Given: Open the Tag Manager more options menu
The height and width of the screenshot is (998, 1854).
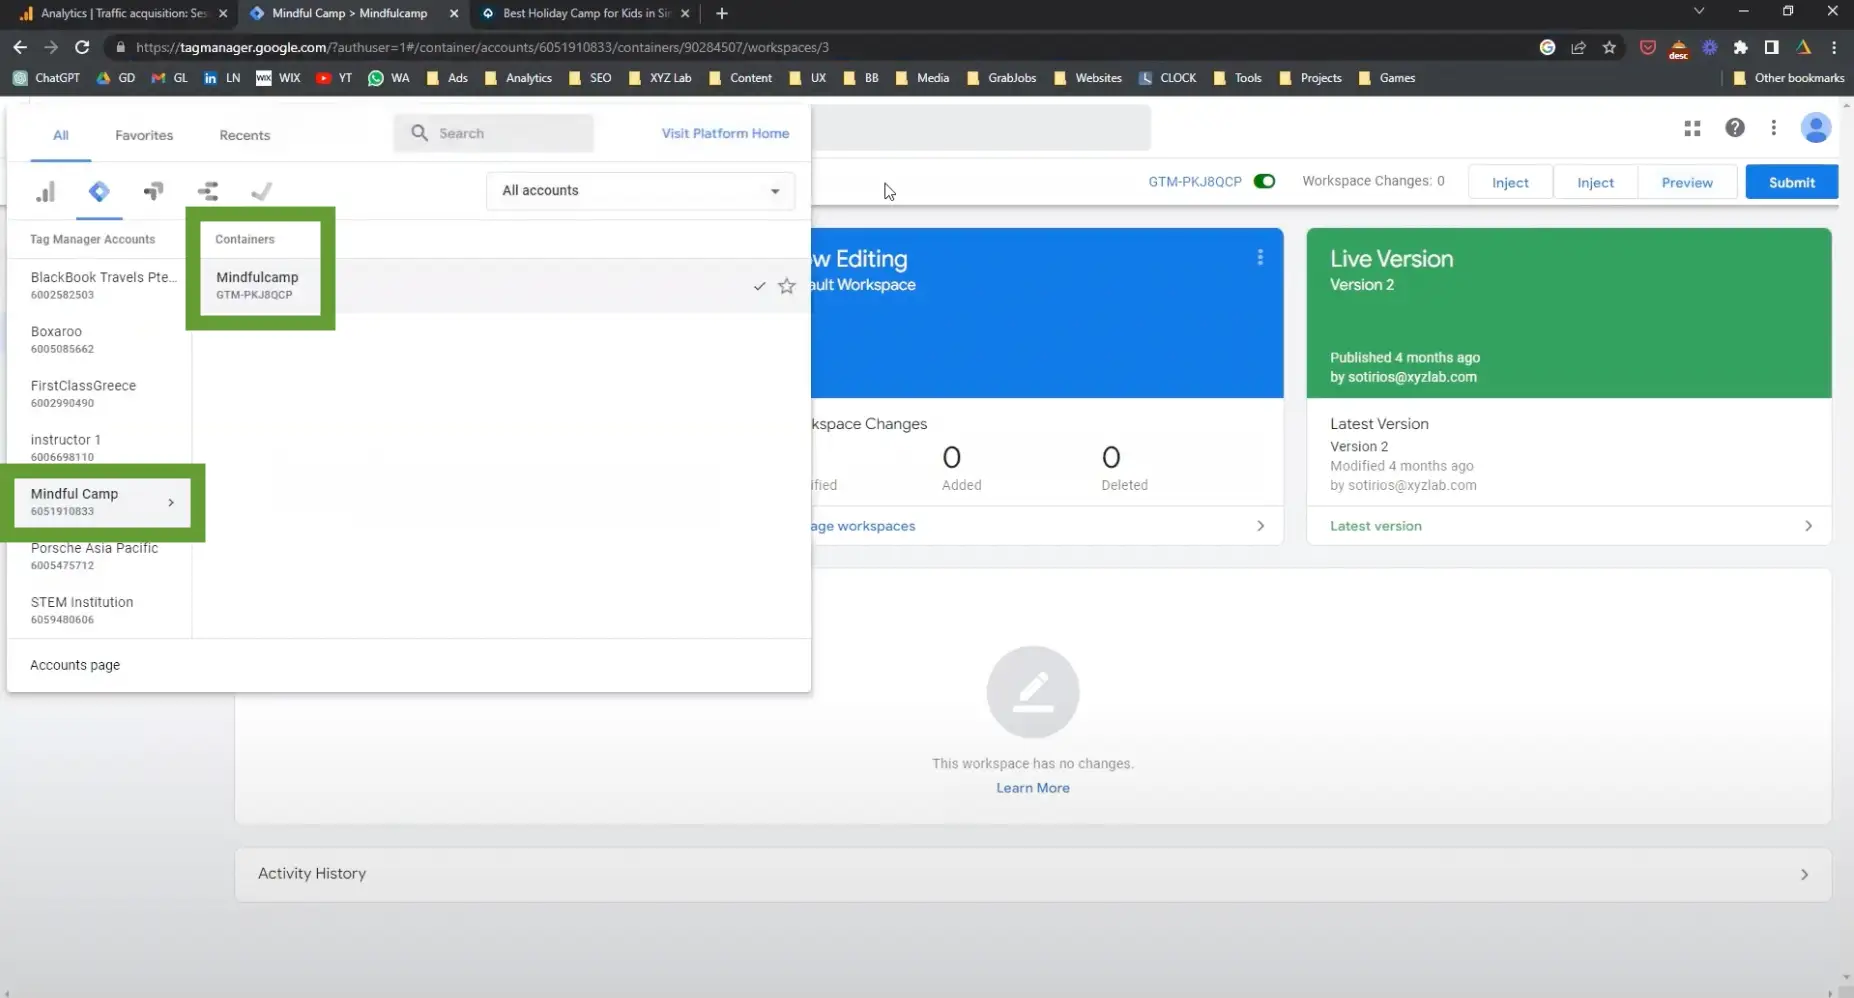Looking at the screenshot, I should [x=1773, y=128].
